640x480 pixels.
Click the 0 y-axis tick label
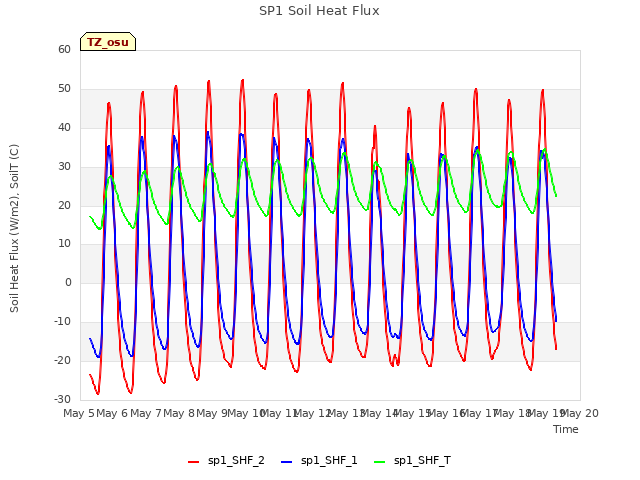(x=68, y=282)
